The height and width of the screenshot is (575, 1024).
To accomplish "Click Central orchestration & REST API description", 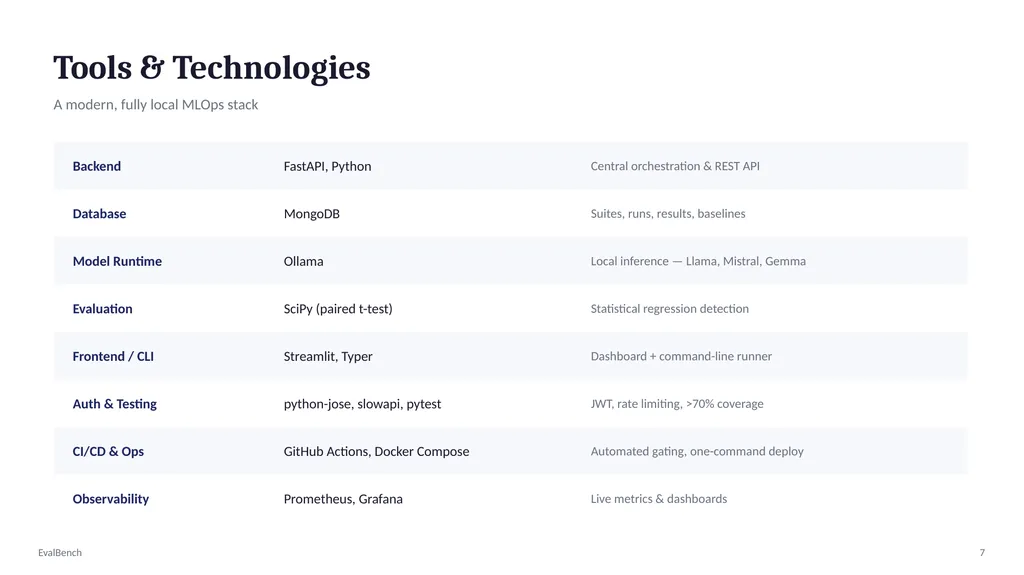I will pos(675,166).
